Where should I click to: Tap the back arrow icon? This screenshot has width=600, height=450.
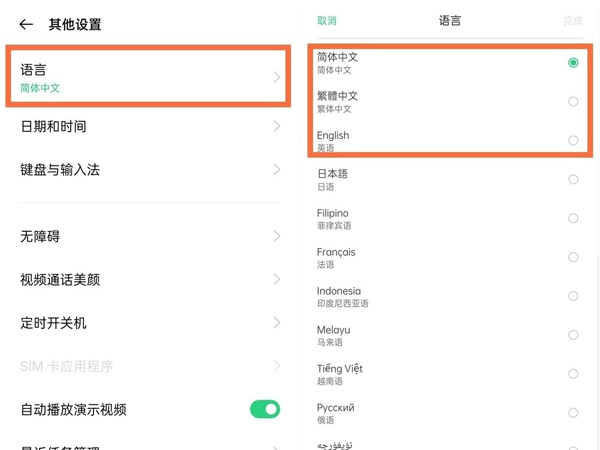26,24
